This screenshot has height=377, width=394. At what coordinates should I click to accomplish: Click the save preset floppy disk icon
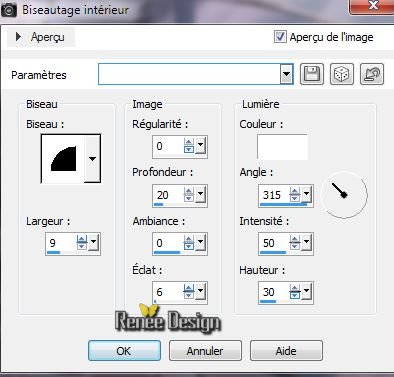(x=312, y=74)
